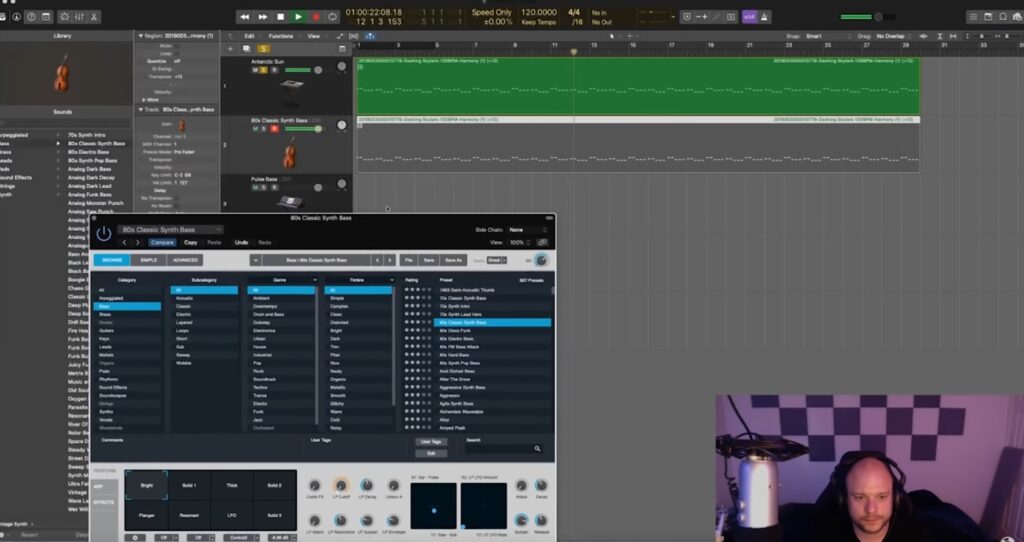Switch to the SIMPLE tab in Alchemy

pos(148,260)
